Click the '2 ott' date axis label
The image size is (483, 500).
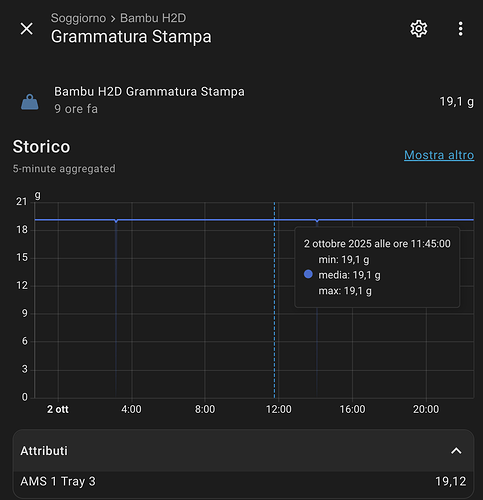(x=58, y=409)
